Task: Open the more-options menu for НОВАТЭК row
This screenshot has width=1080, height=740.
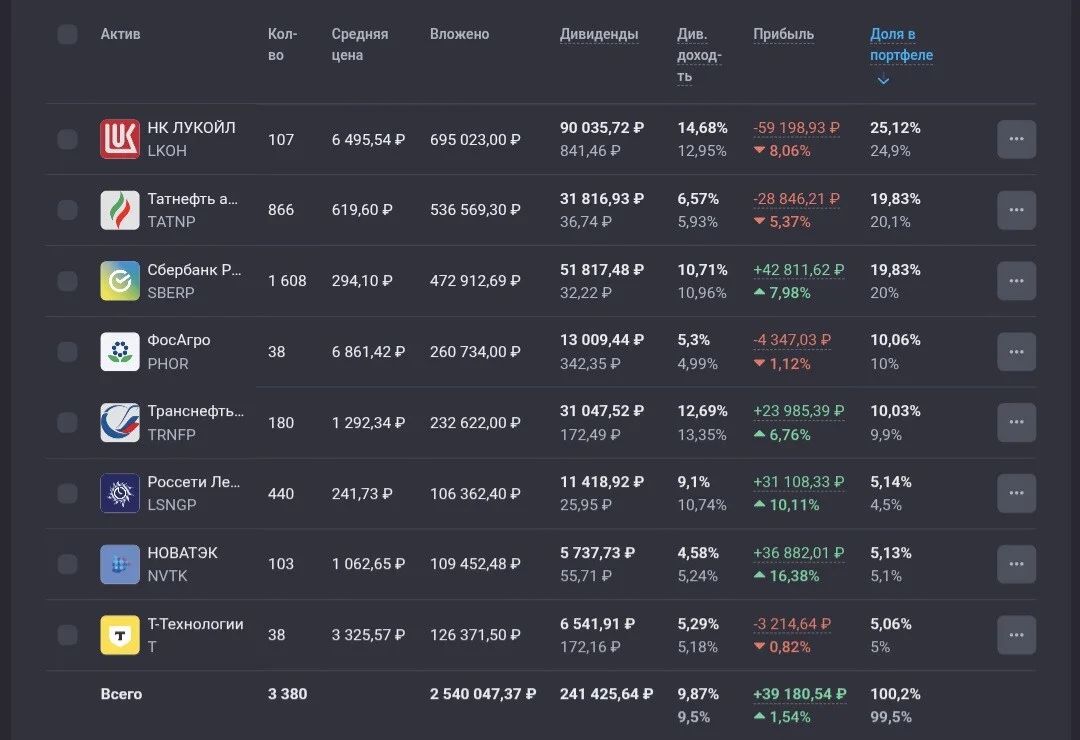Action: coord(1017,564)
